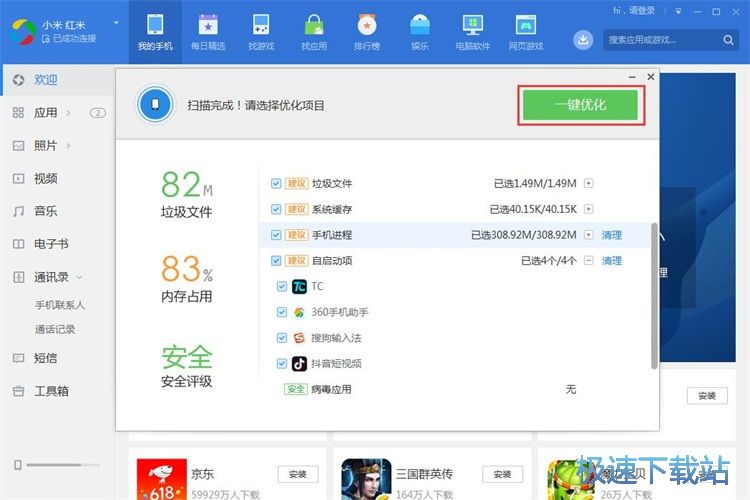This screenshot has width=750, height=500.
Task: Switch to 找游戏 tab
Action: pos(261,32)
